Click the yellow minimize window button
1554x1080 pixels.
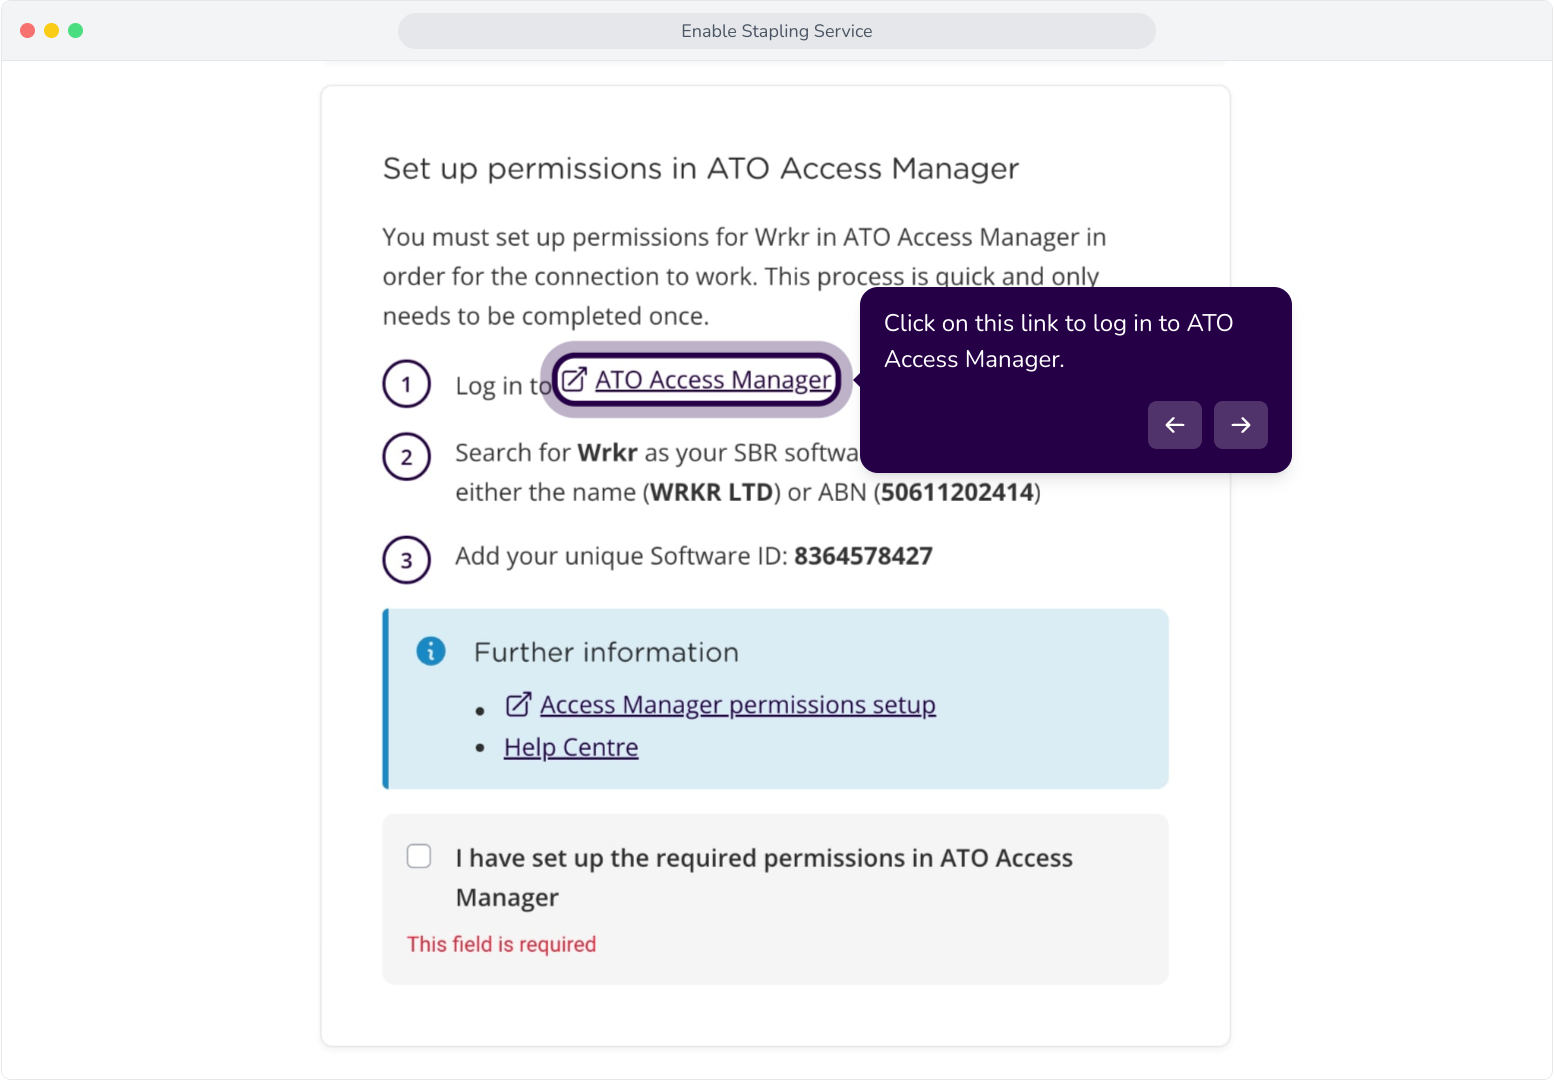[x=52, y=31]
